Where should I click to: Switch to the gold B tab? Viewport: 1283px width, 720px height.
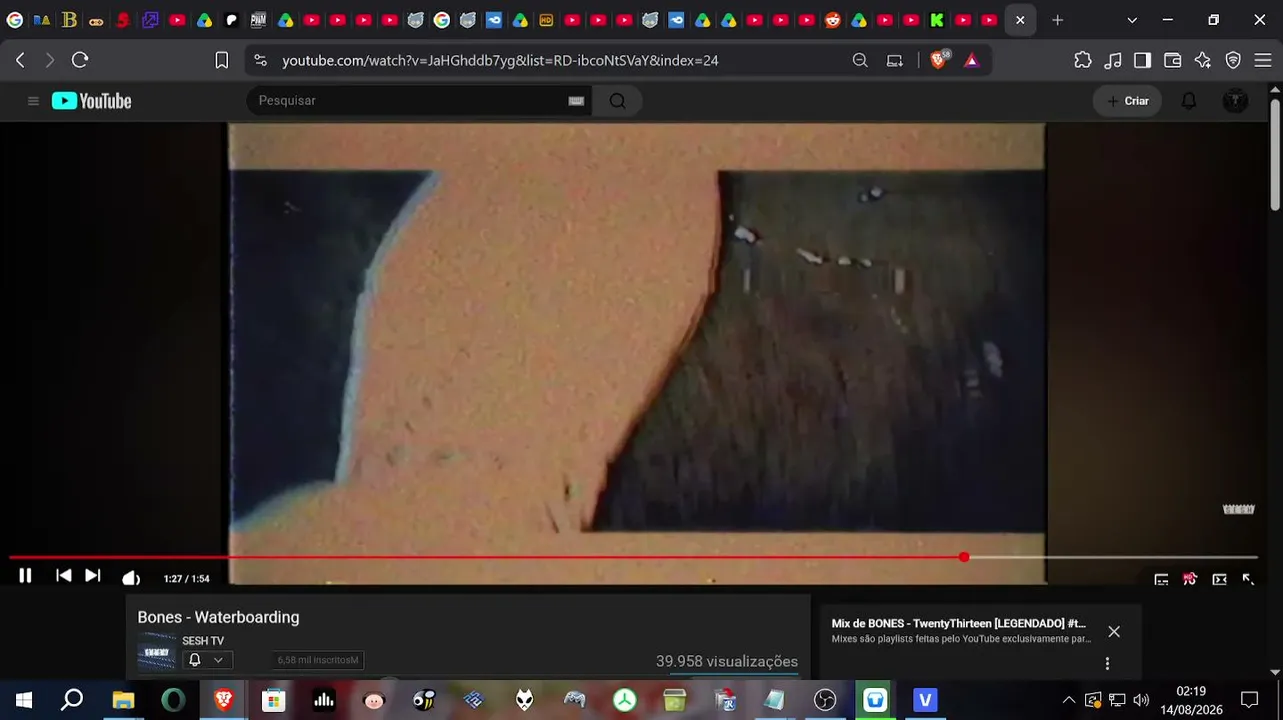pos(69,20)
